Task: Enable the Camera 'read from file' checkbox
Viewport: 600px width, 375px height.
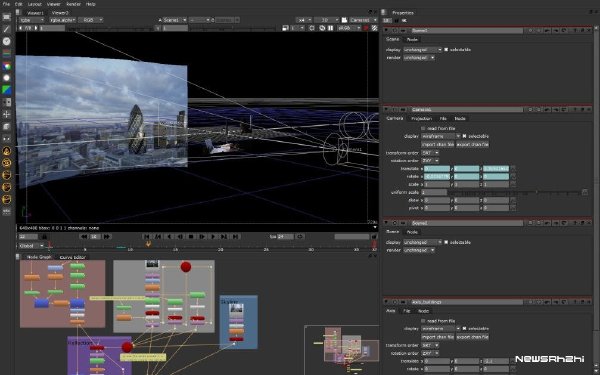Action: 423,129
